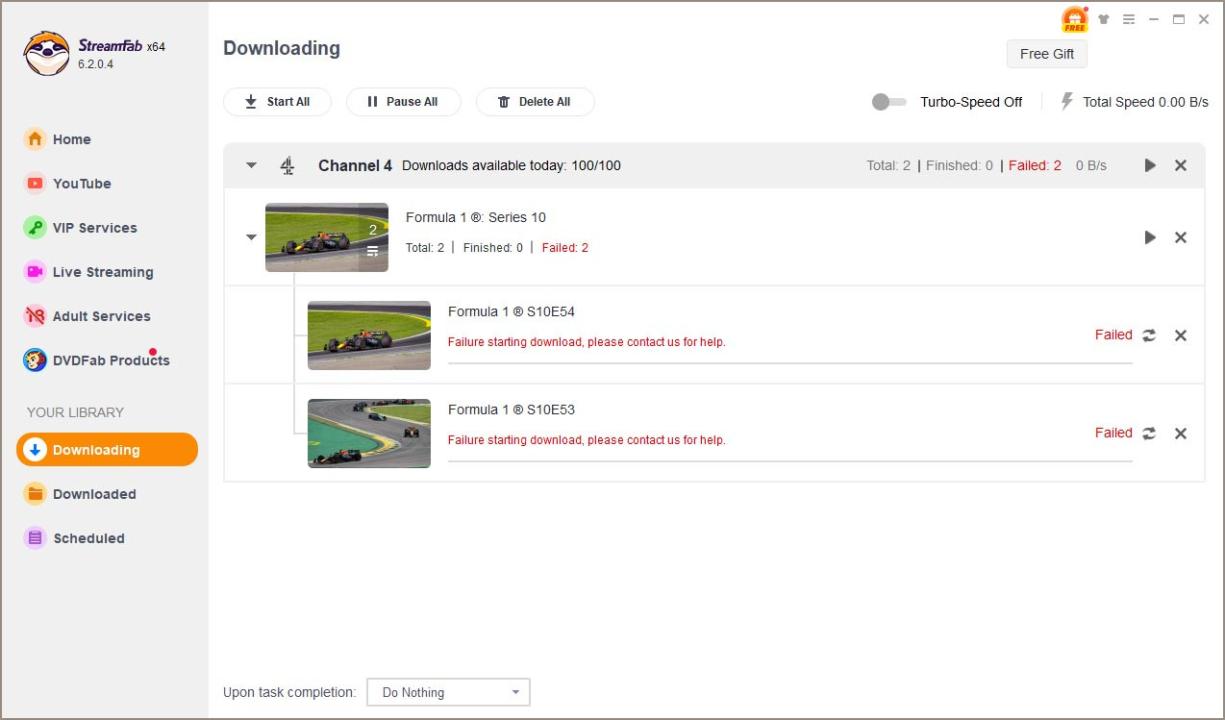
Task: Maximize the StreamFab window
Action: [x=1179, y=19]
